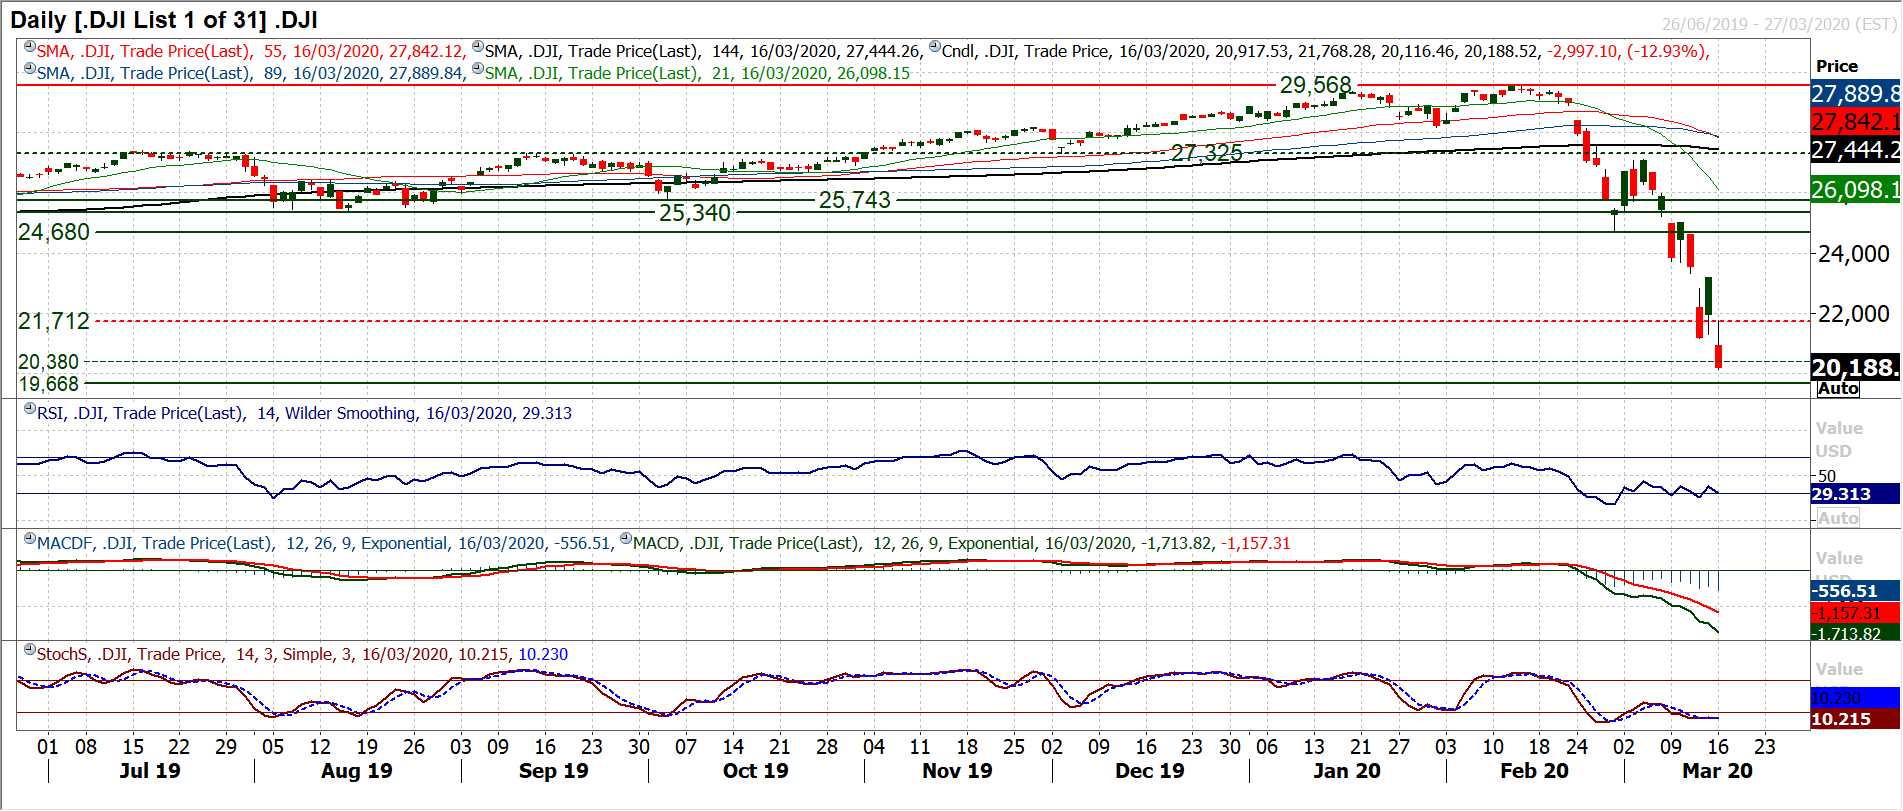1903x811 pixels.
Task: Click the 21,712 dashed level label
Action: point(54,321)
